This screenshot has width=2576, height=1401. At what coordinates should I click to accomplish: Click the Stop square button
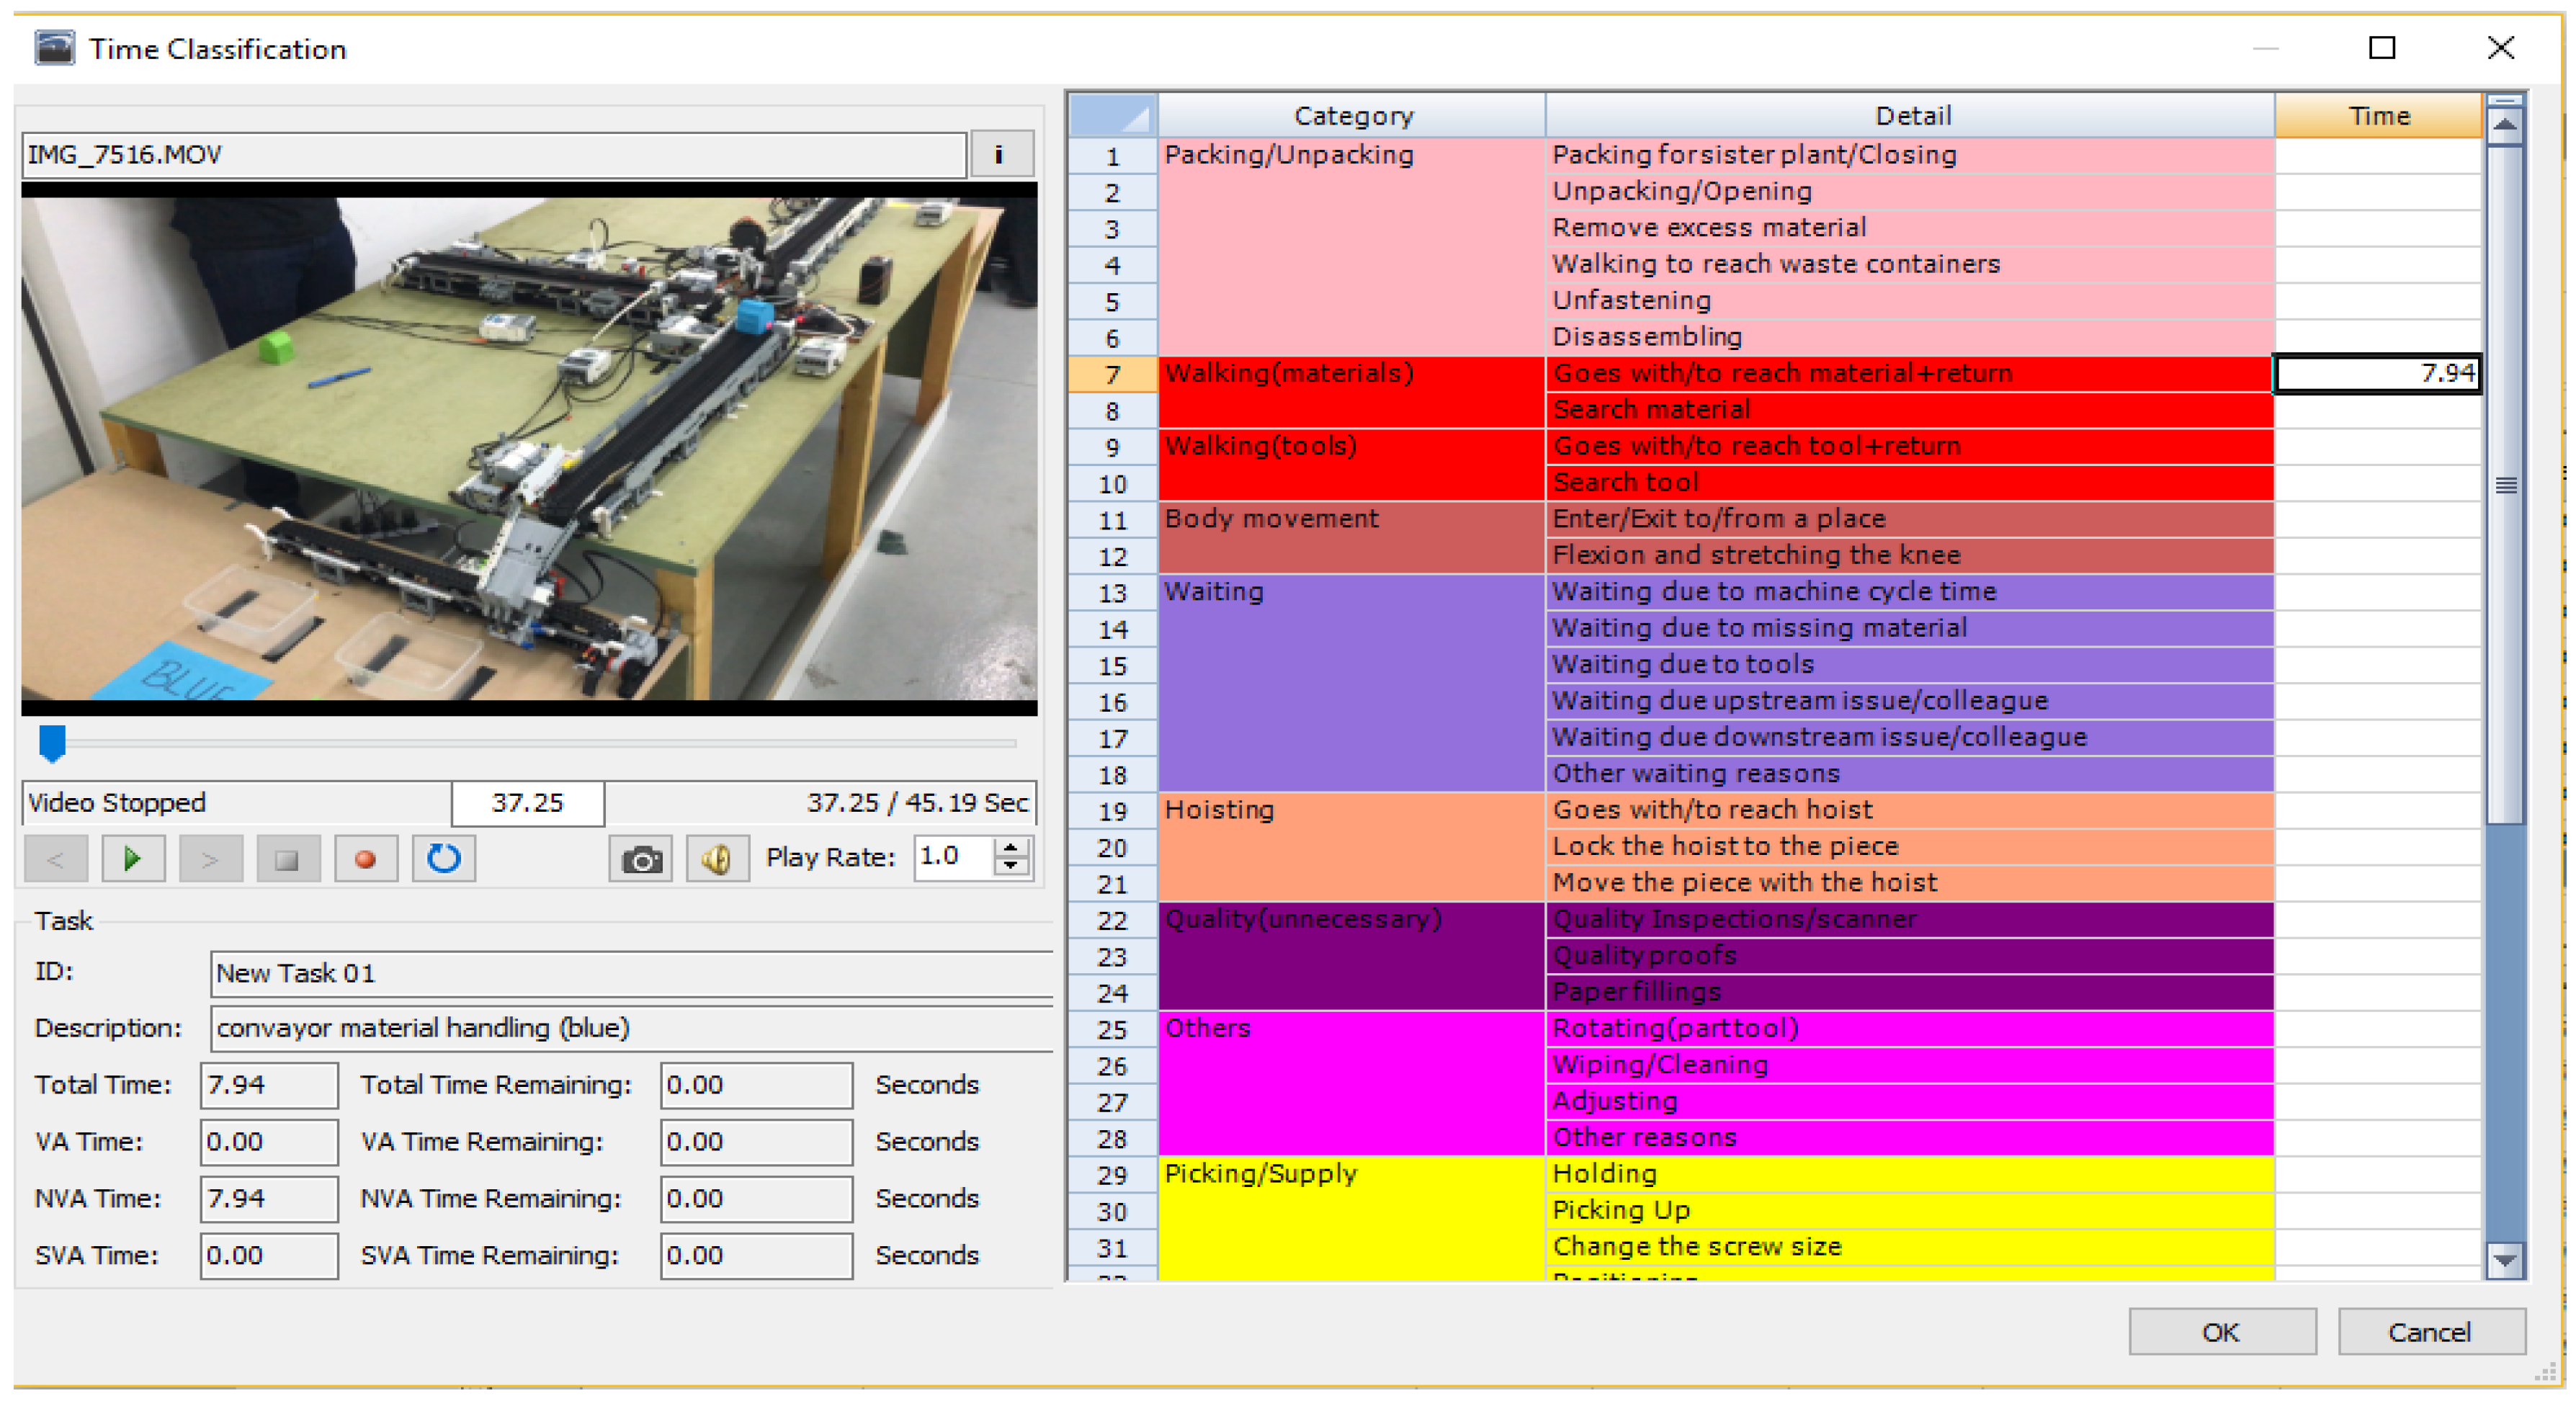click(287, 859)
